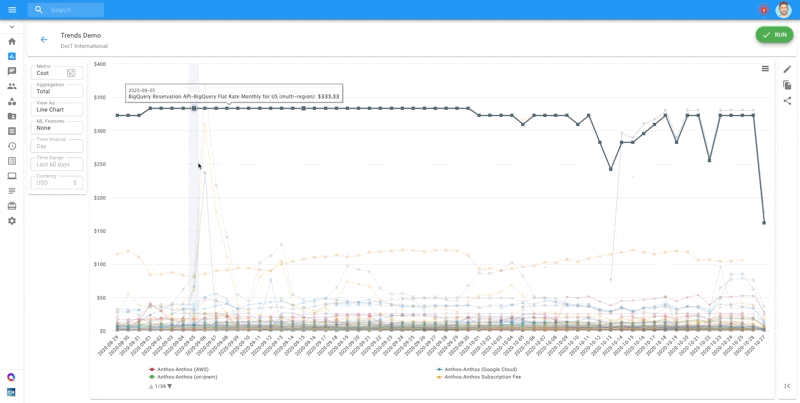This screenshot has width=800, height=403.
Task: Open the Time Range Last 60 days dropdown
Action: (x=57, y=164)
